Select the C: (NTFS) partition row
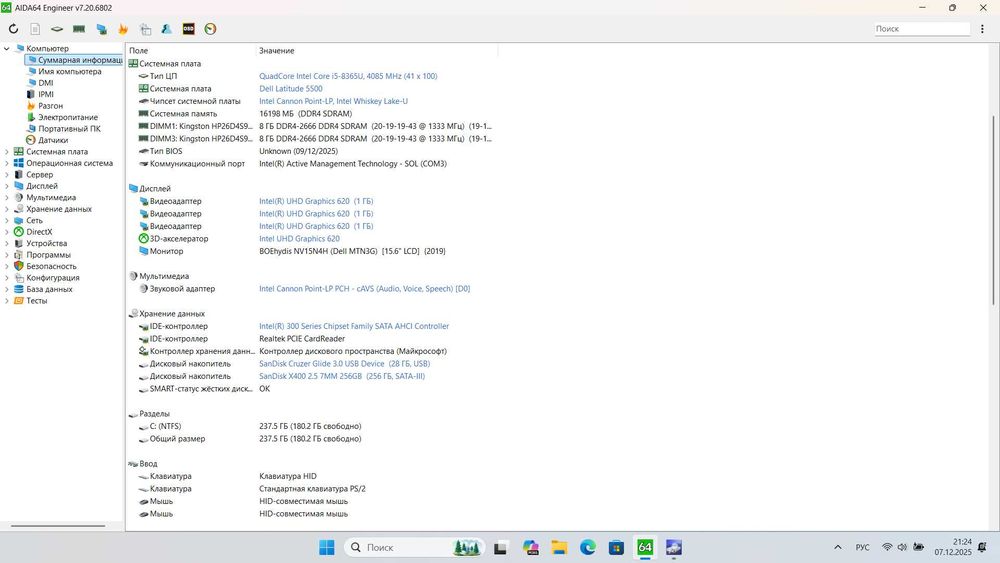Viewport: 1000px width, 563px height. click(311, 427)
